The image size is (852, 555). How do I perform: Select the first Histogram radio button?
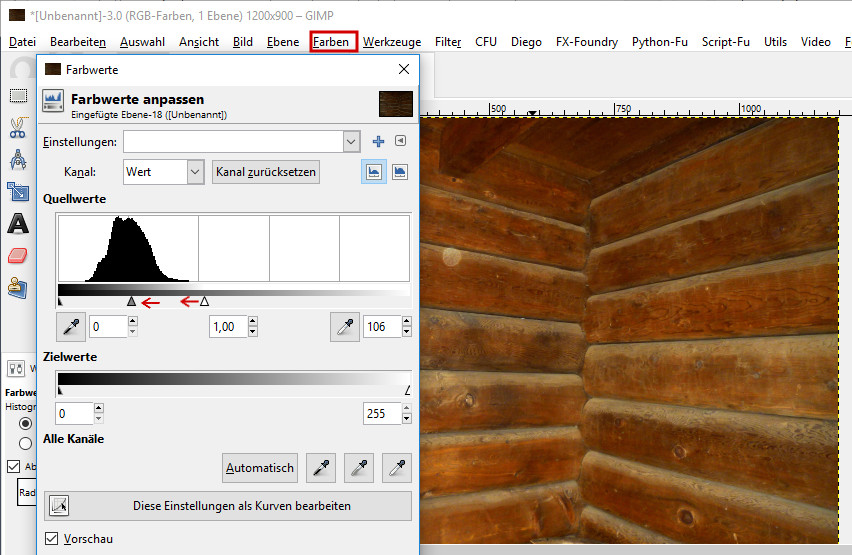26,422
